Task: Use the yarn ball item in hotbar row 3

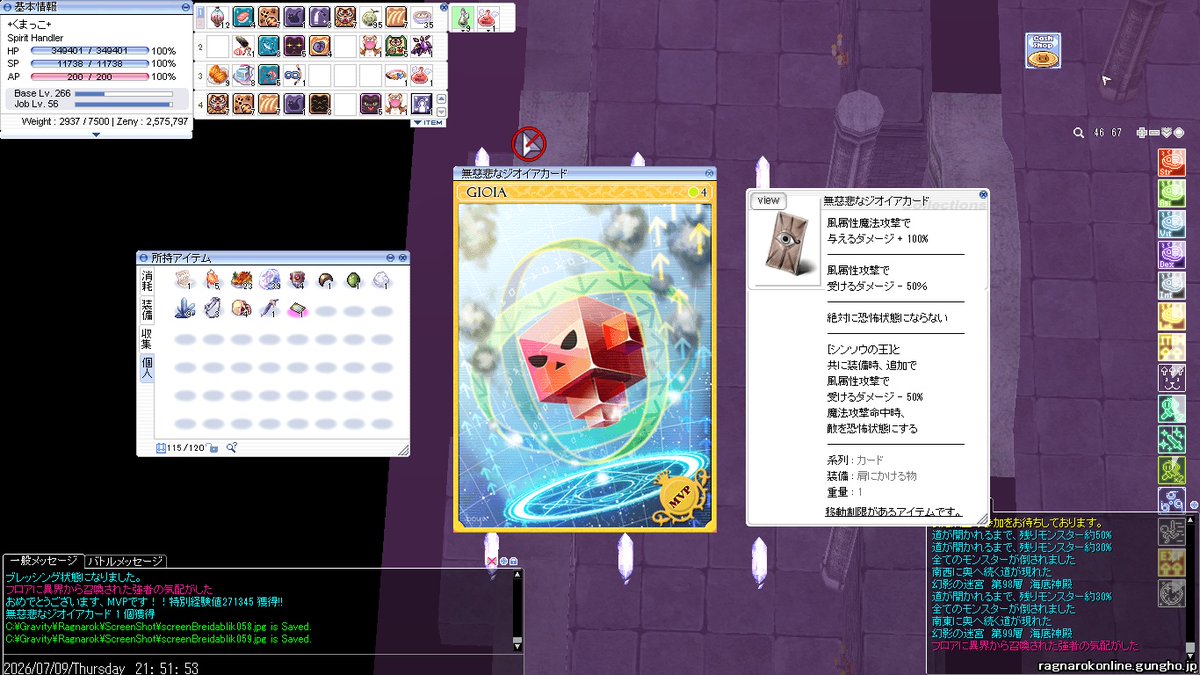Action: pos(218,75)
